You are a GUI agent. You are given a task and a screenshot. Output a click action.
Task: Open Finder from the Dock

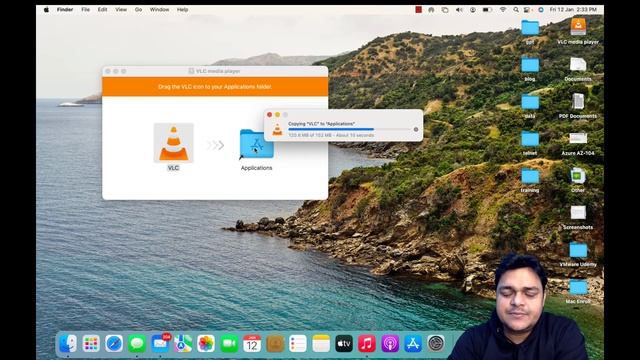[x=68, y=344]
